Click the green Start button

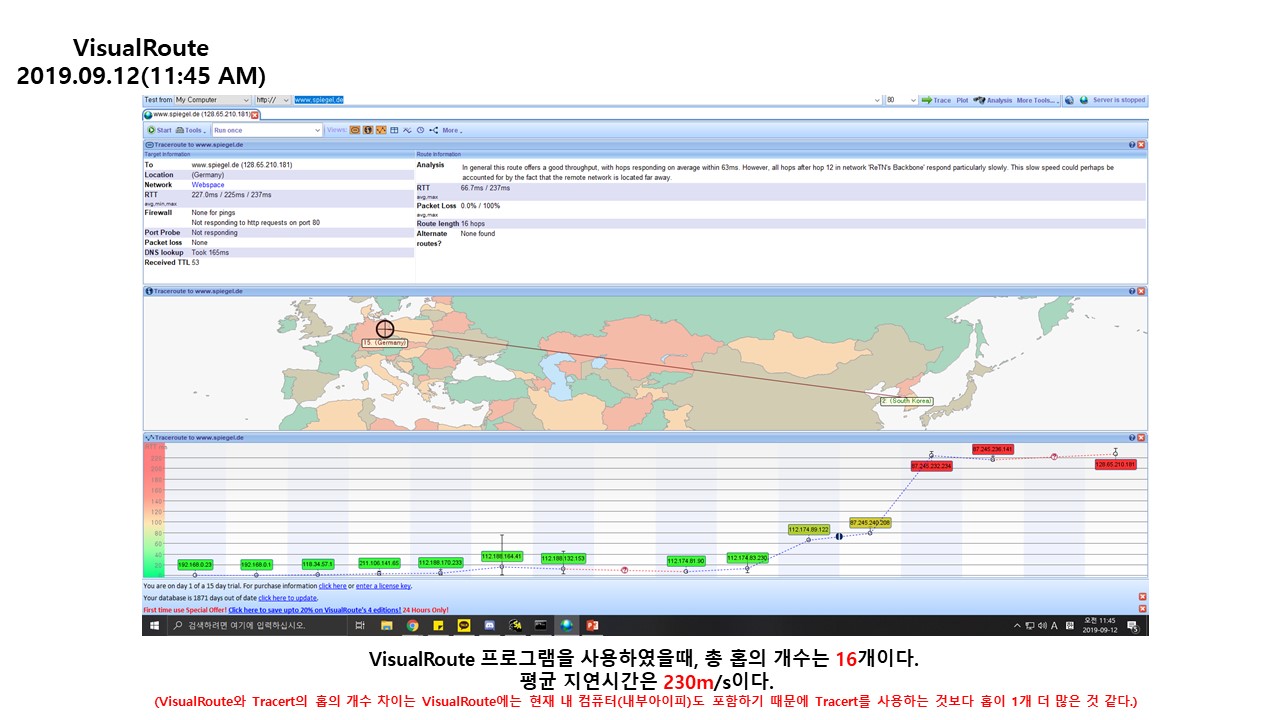point(159,130)
